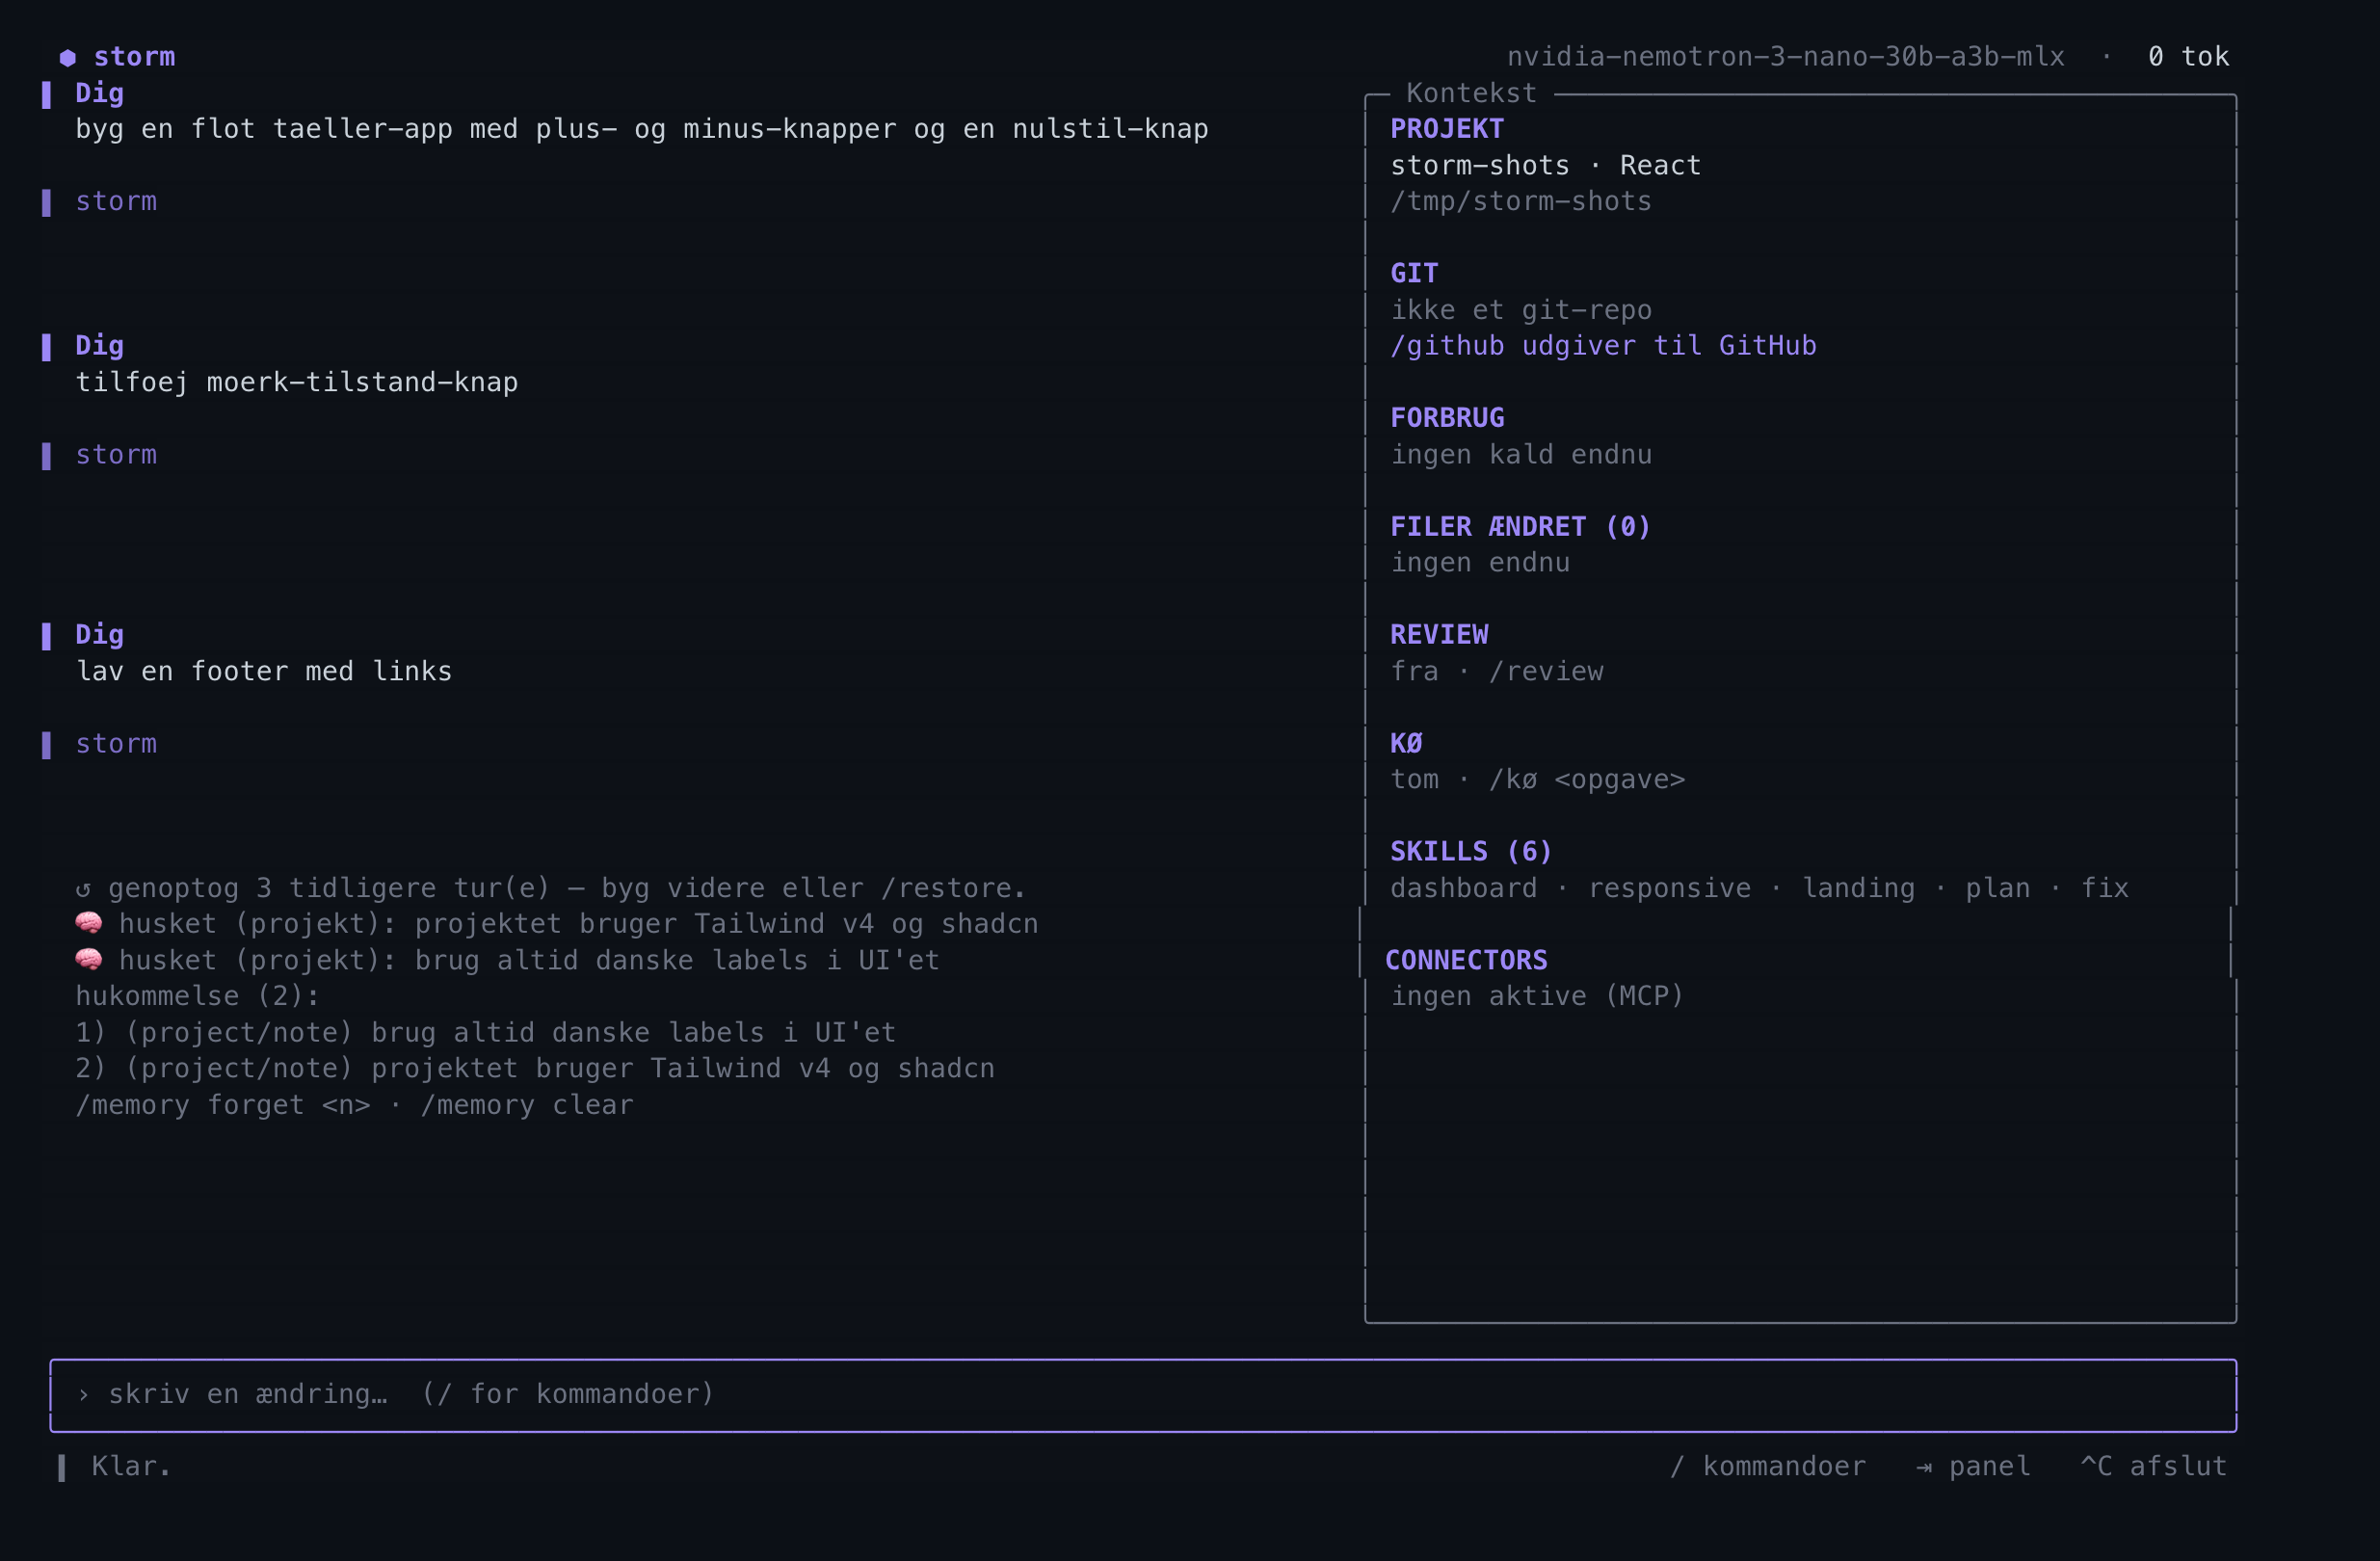The width and height of the screenshot is (2380, 1561).
Task: Click message 'lav en footer med links'
Action: 264,671
